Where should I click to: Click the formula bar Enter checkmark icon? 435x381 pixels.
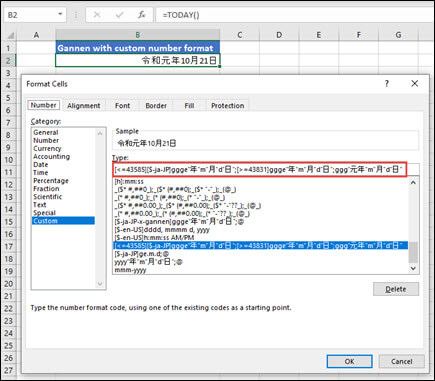(x=119, y=15)
